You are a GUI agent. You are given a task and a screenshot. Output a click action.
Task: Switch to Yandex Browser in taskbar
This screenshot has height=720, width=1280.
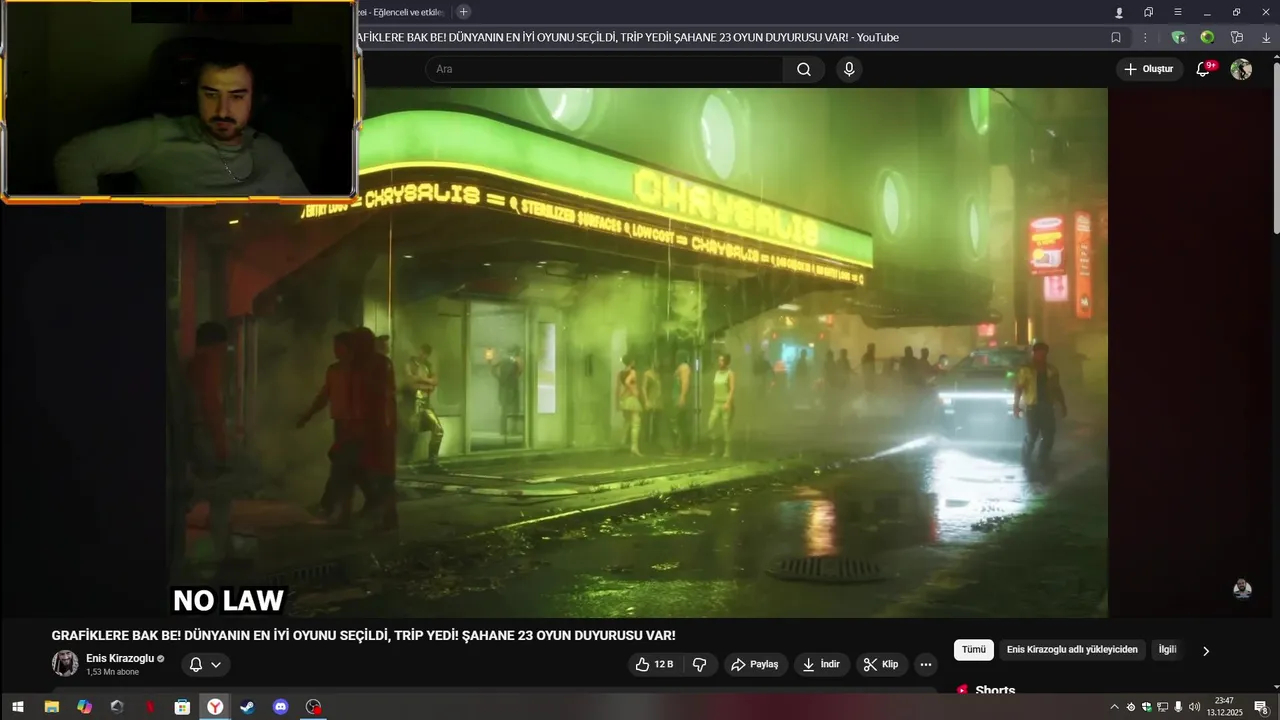pos(215,707)
